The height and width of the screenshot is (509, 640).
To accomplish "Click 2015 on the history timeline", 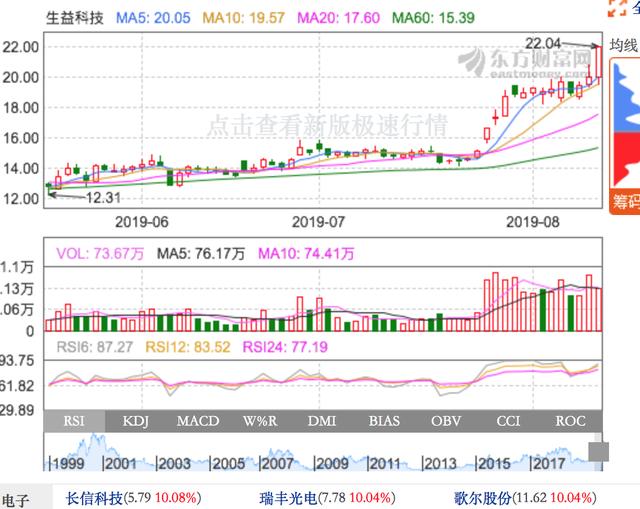I will pyautogui.click(x=493, y=464).
